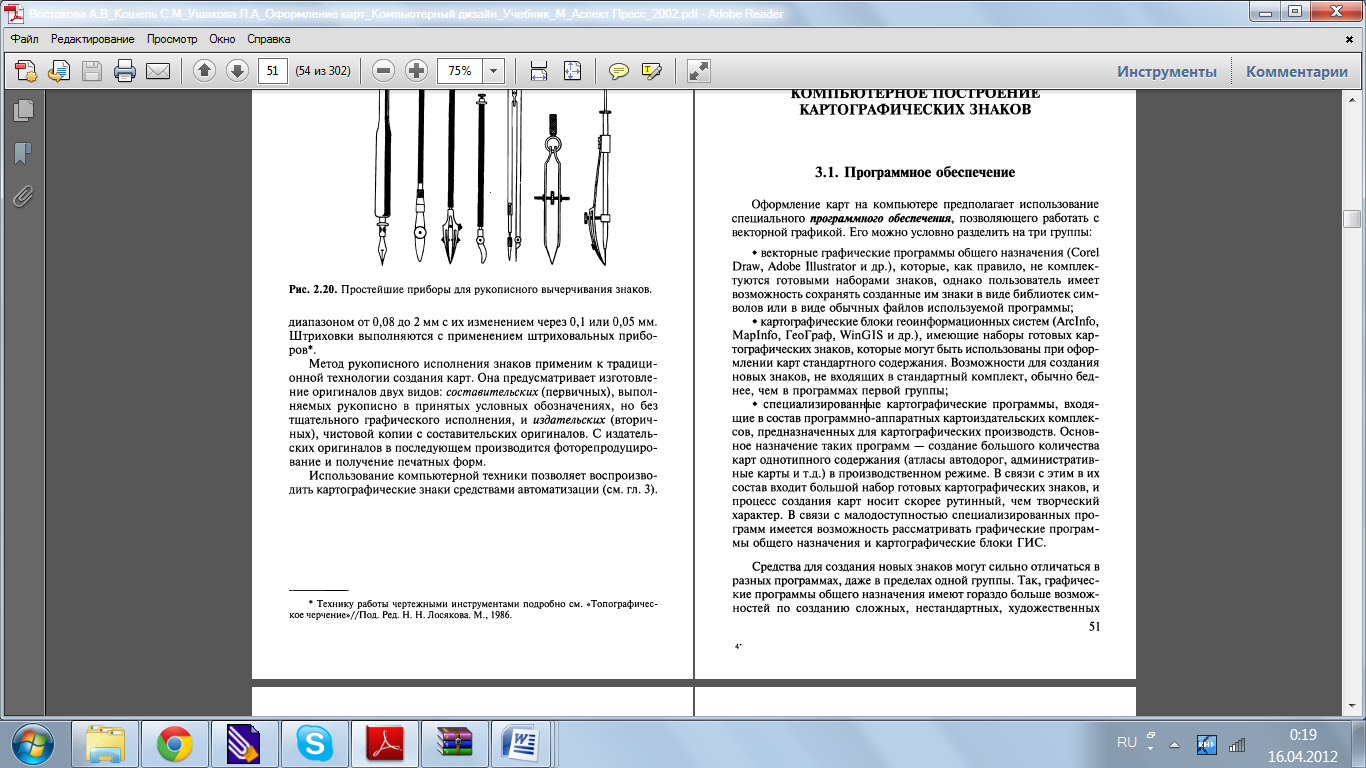Show attachments with the paperclip icon
This screenshot has height=768, width=1366.
pos(23,197)
